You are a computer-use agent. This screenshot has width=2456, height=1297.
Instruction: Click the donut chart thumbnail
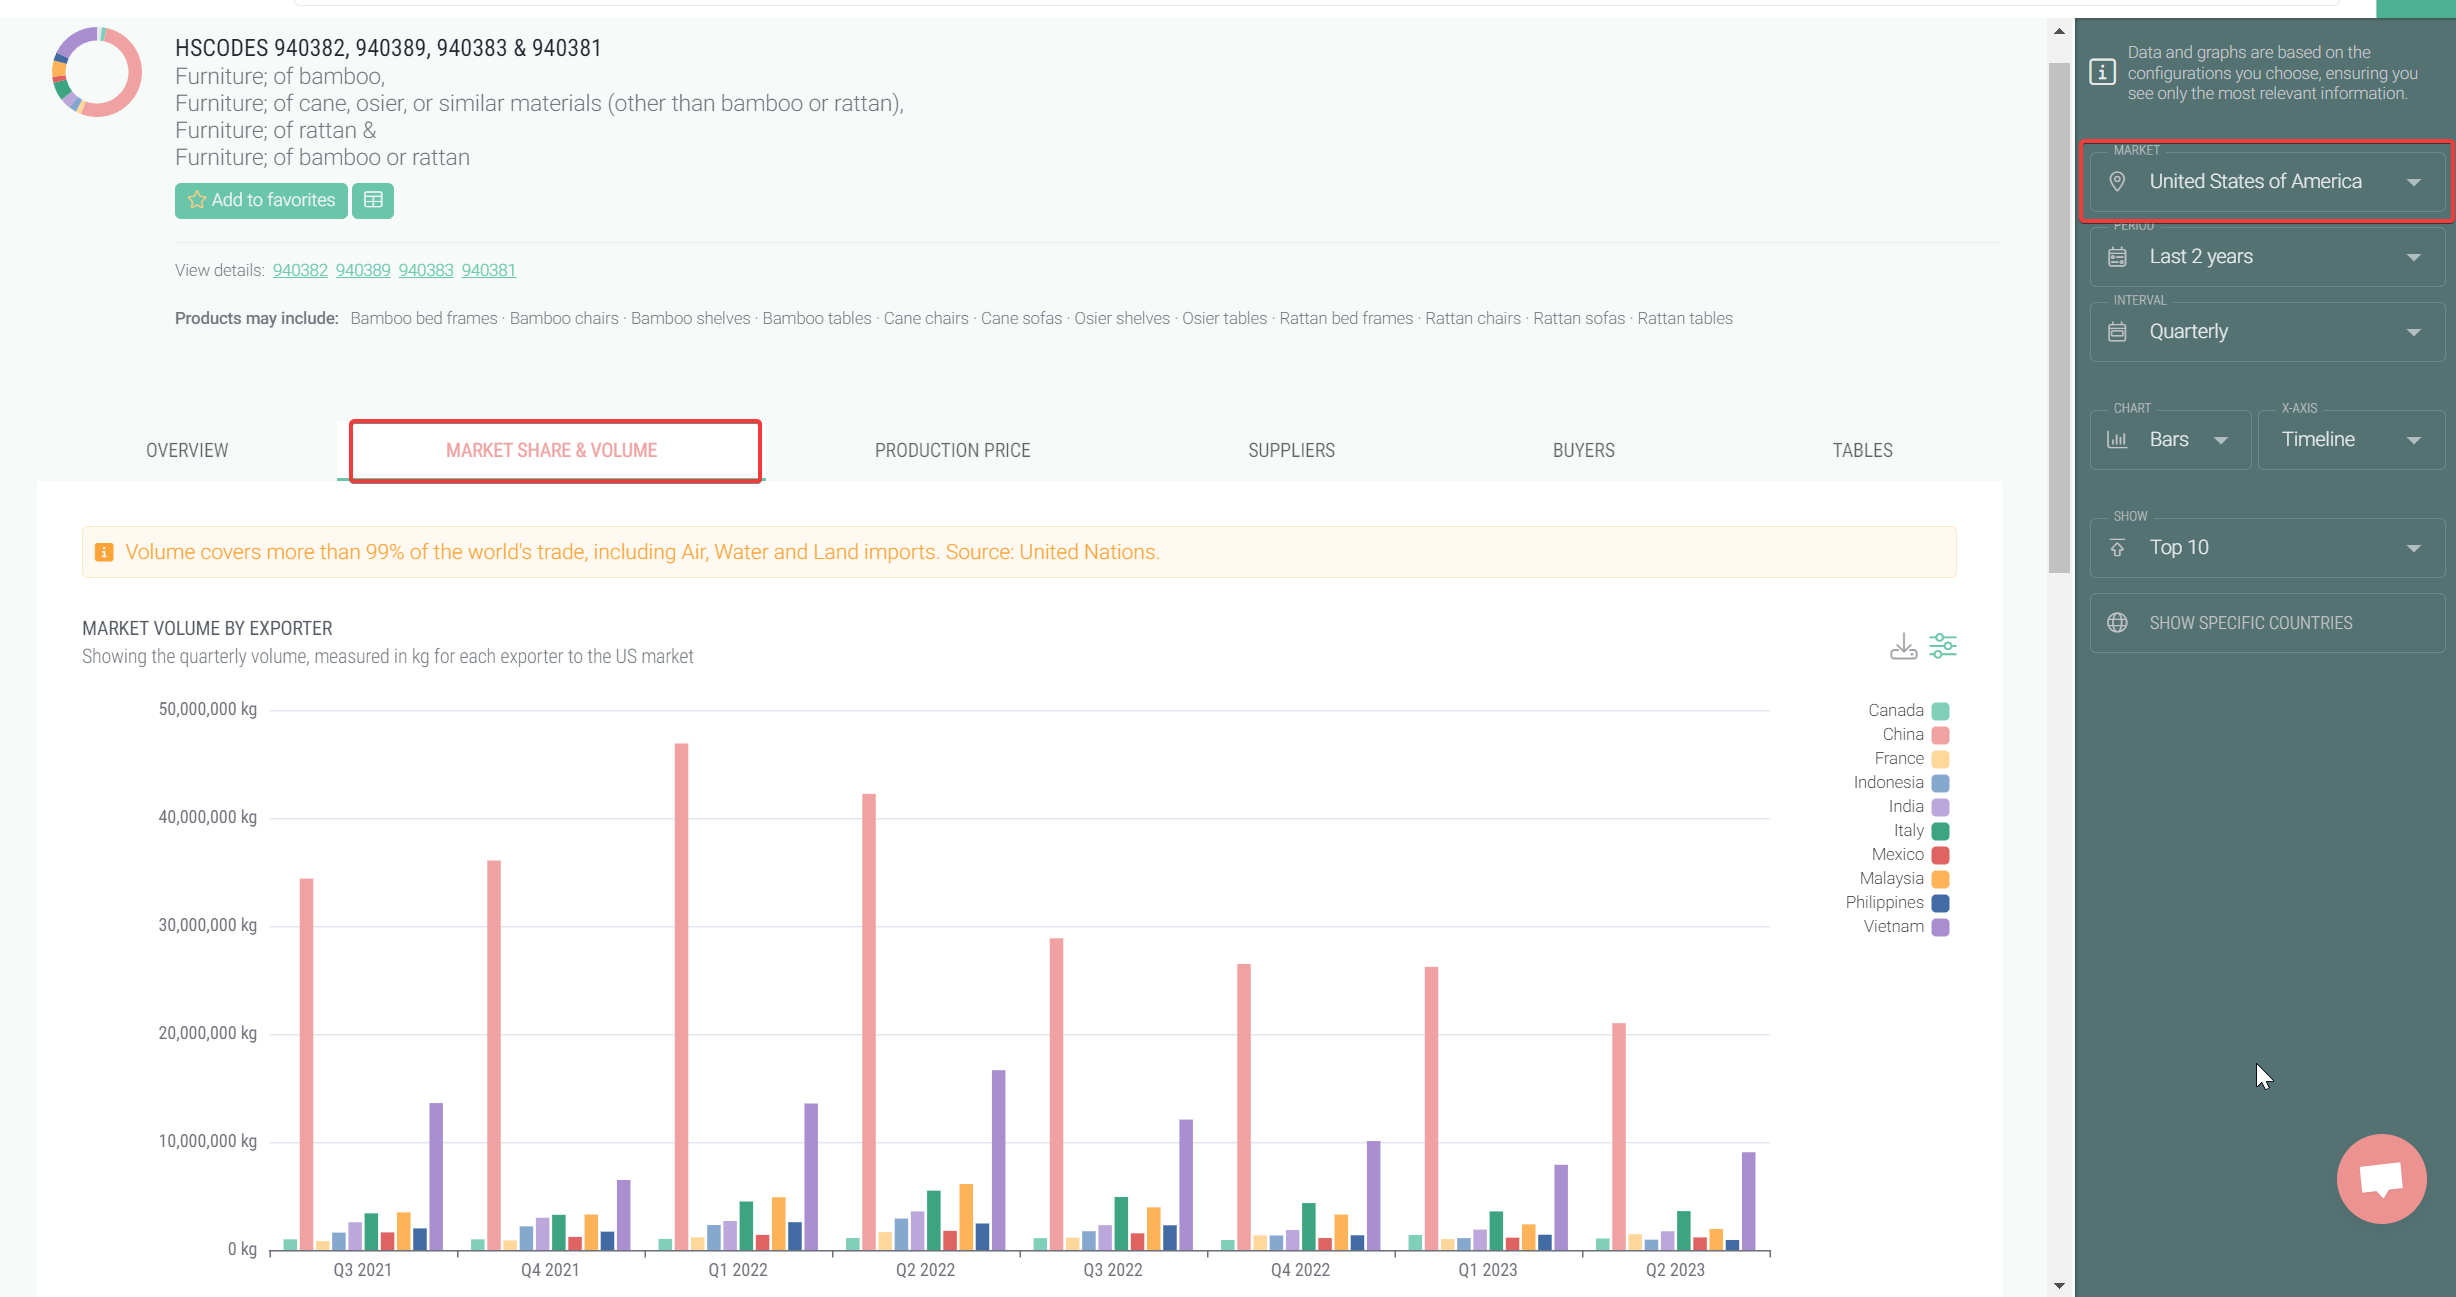tap(97, 72)
